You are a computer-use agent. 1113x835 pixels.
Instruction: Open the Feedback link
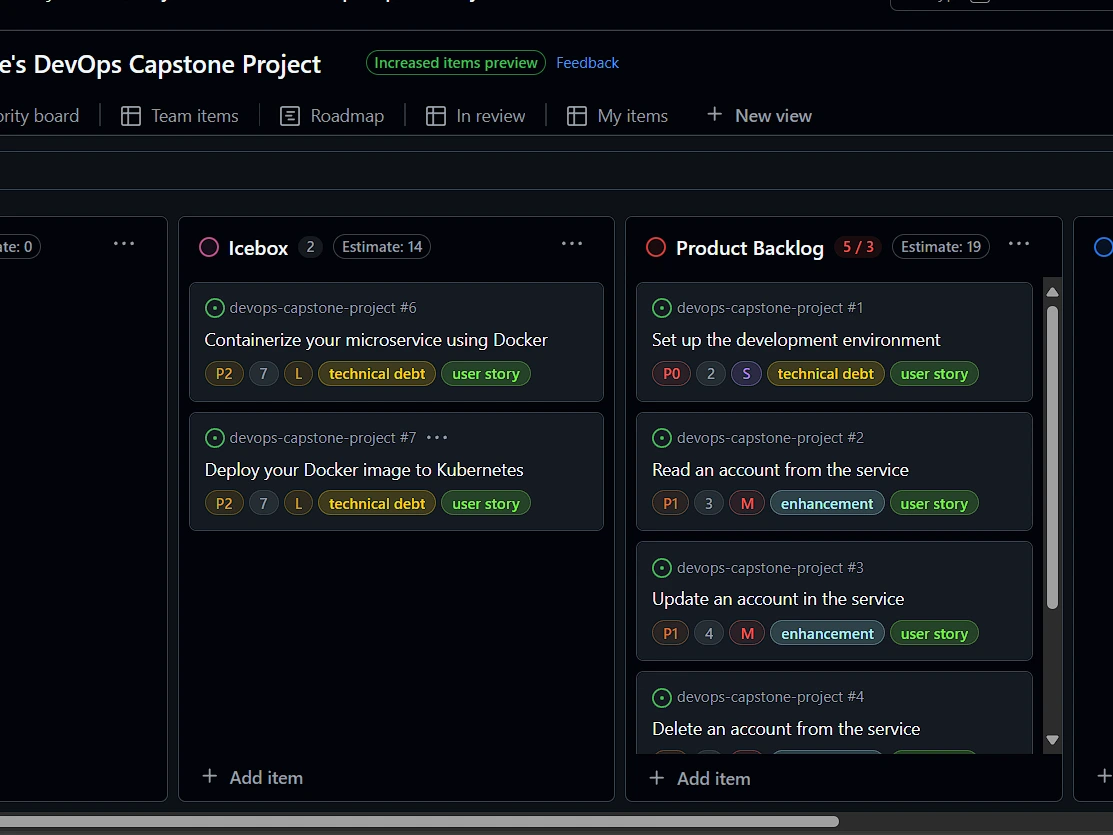coord(587,62)
